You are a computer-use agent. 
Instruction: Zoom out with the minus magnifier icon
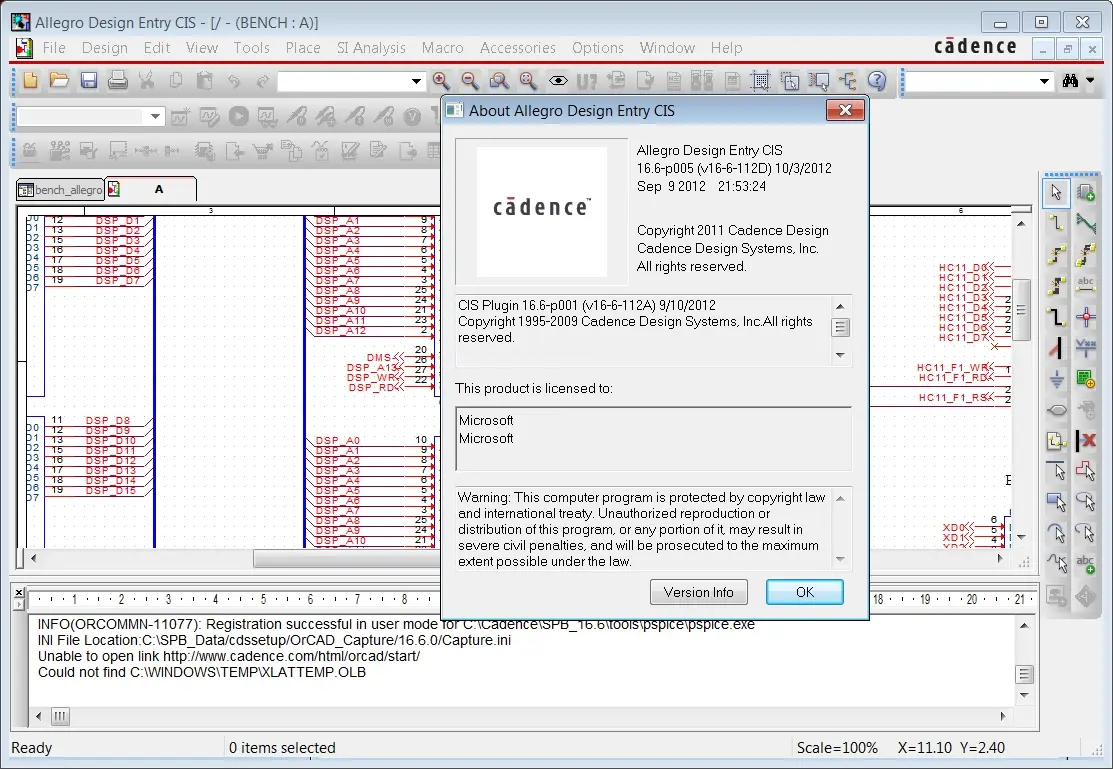click(470, 81)
